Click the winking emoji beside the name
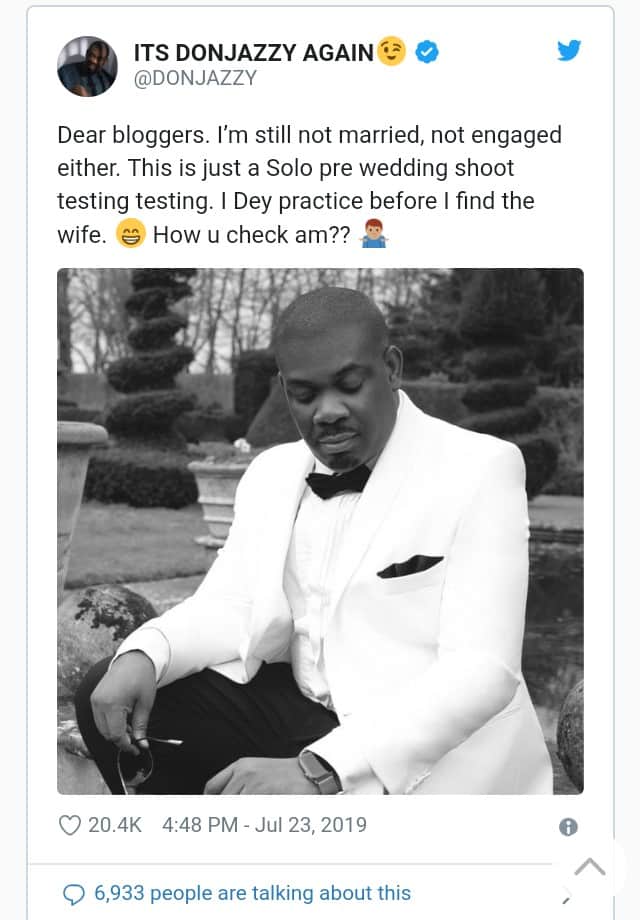 click(391, 52)
